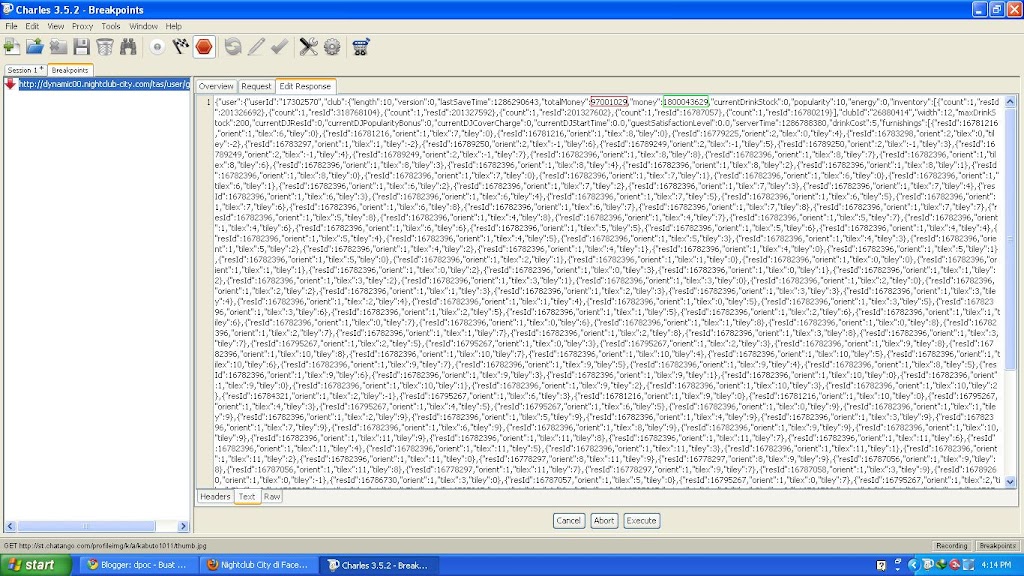Select the Breakpoints tab
This screenshot has height=576, width=1024.
(70, 70)
